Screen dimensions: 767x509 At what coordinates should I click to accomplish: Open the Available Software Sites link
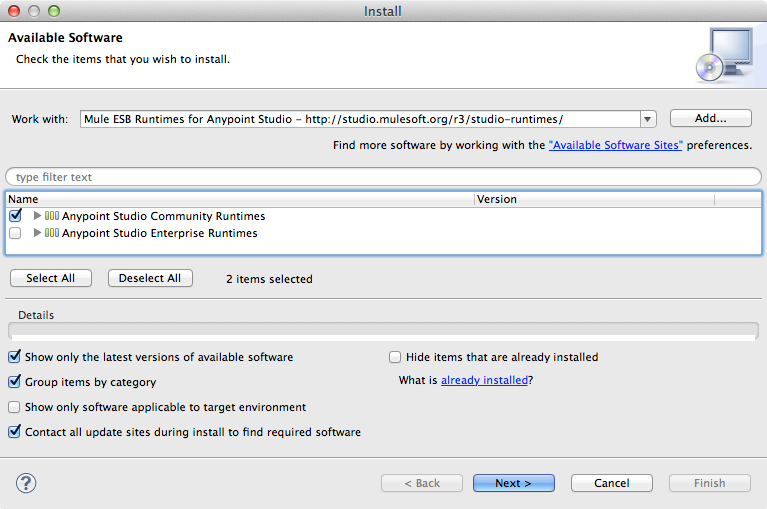[615, 146]
